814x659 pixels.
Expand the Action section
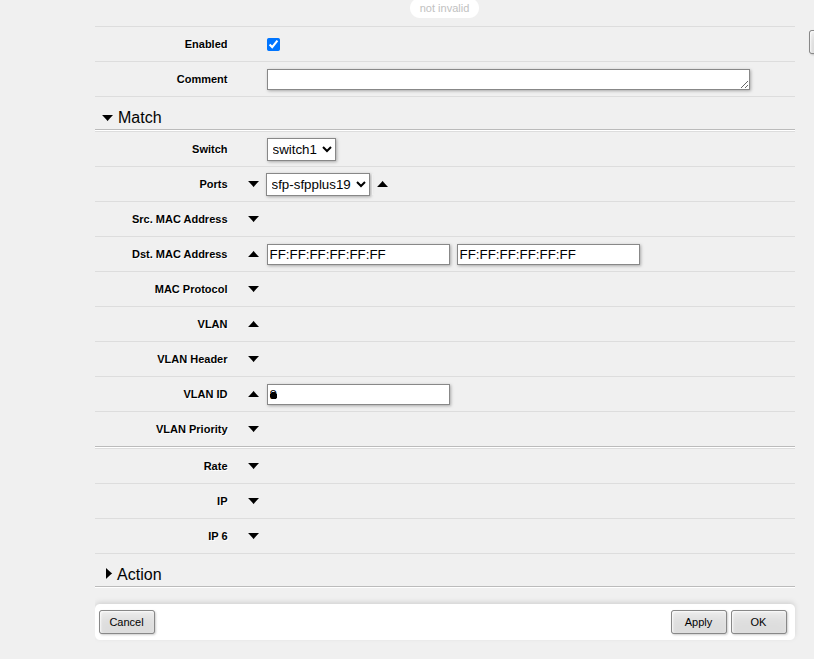click(108, 574)
